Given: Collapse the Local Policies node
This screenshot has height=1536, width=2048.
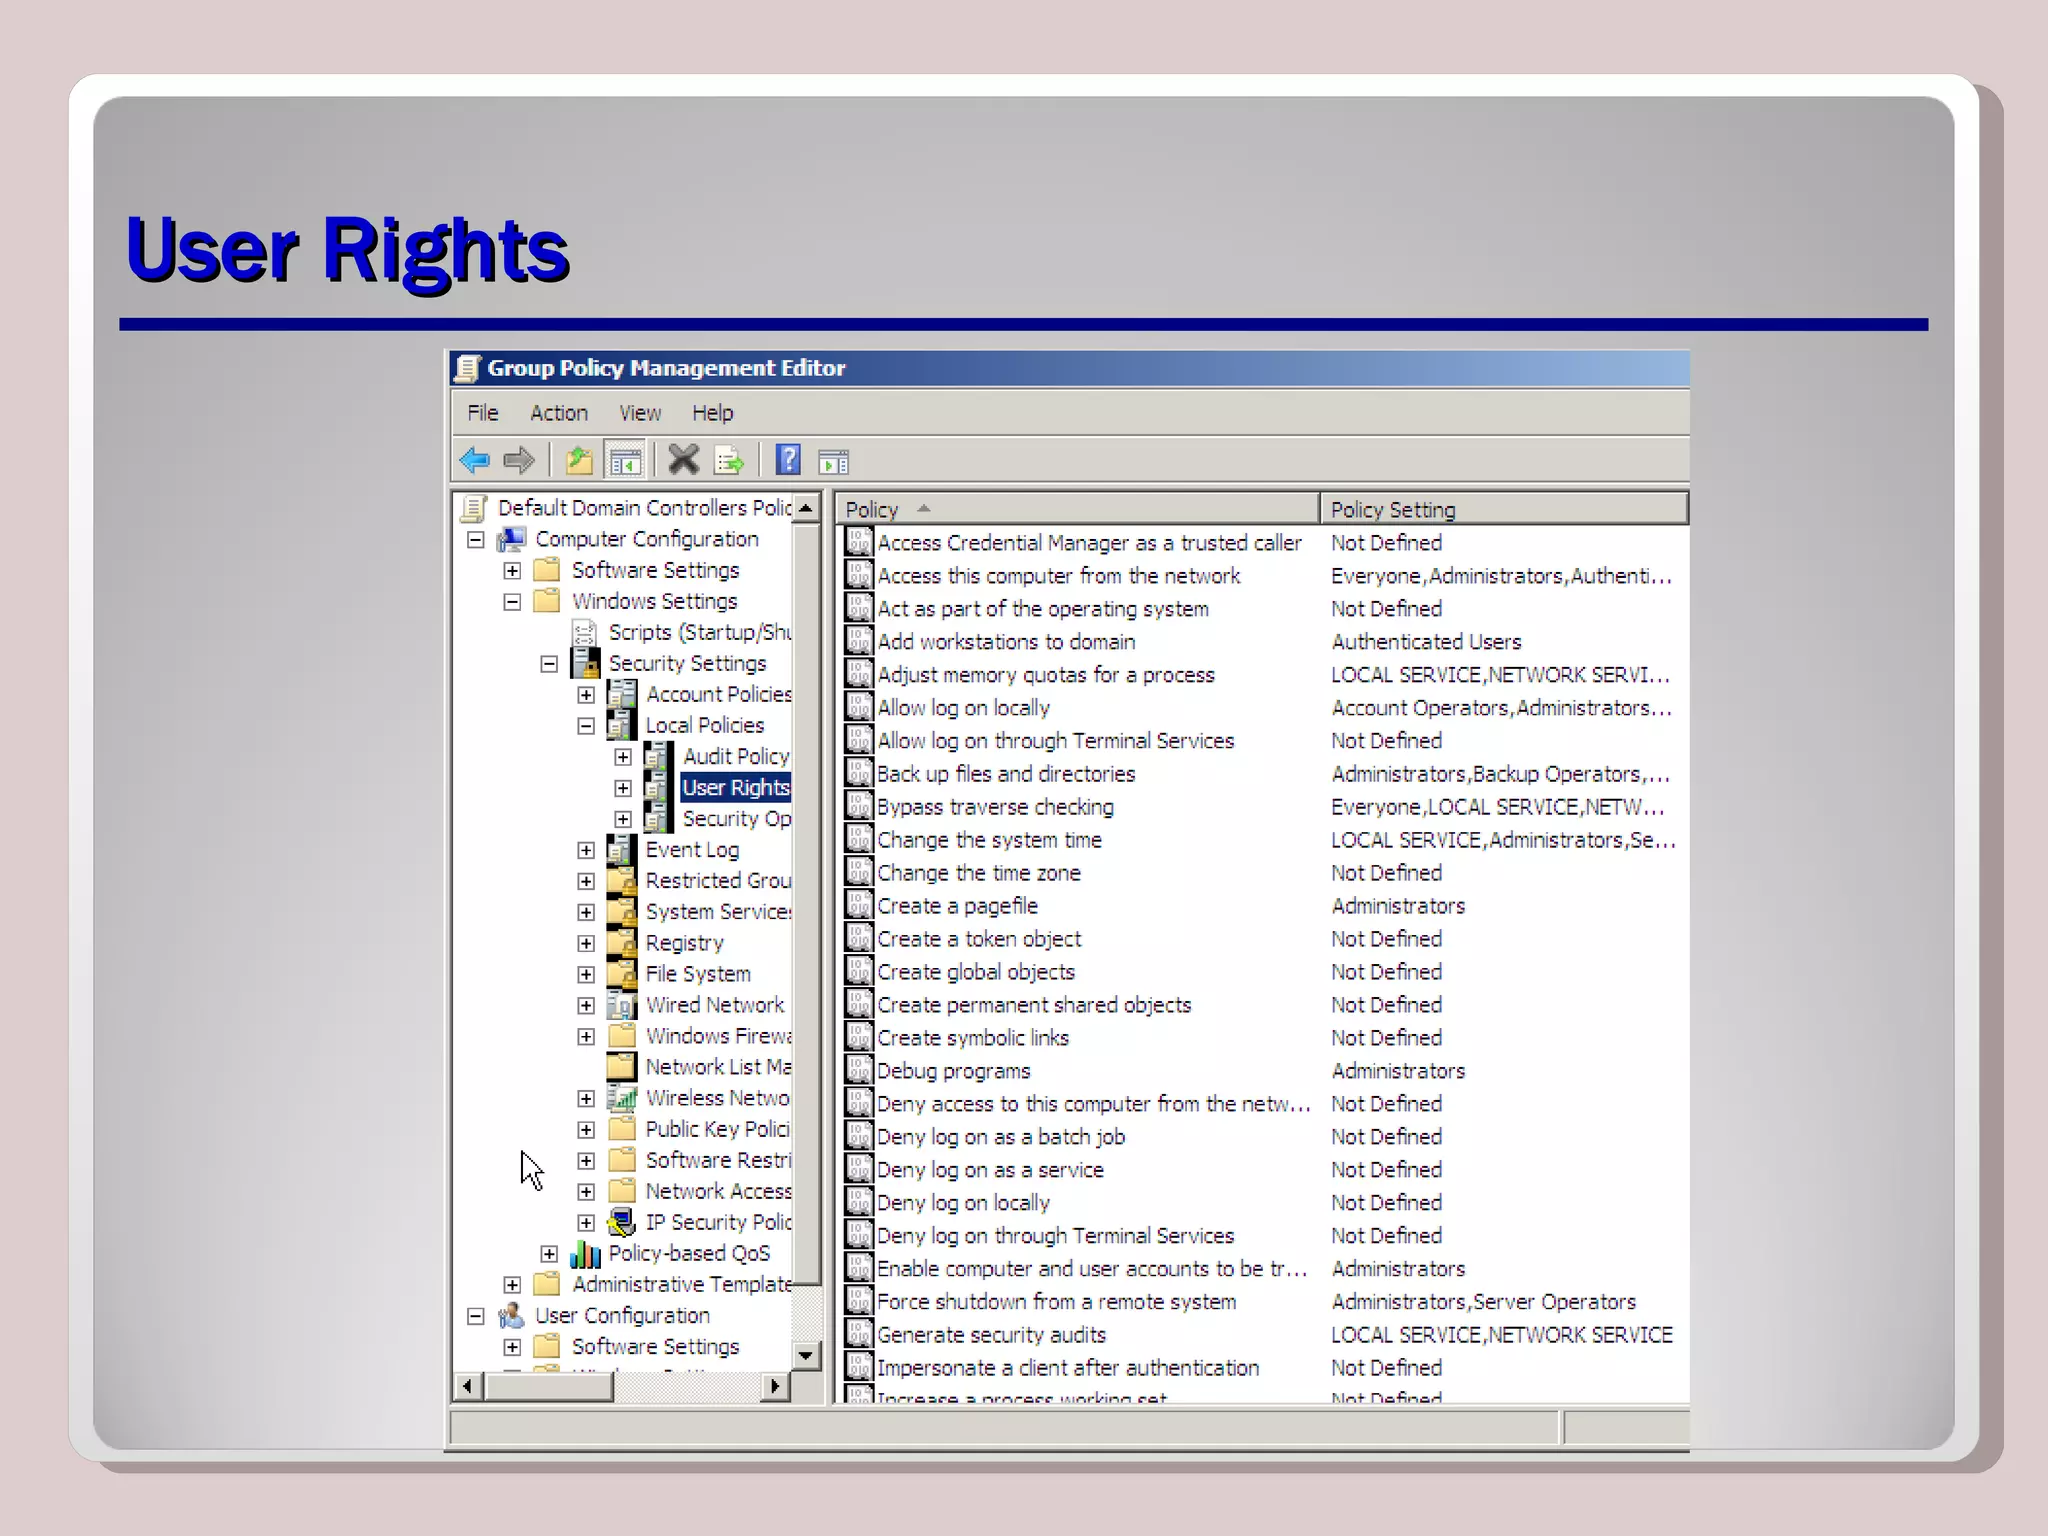Looking at the screenshot, I should 586,726.
